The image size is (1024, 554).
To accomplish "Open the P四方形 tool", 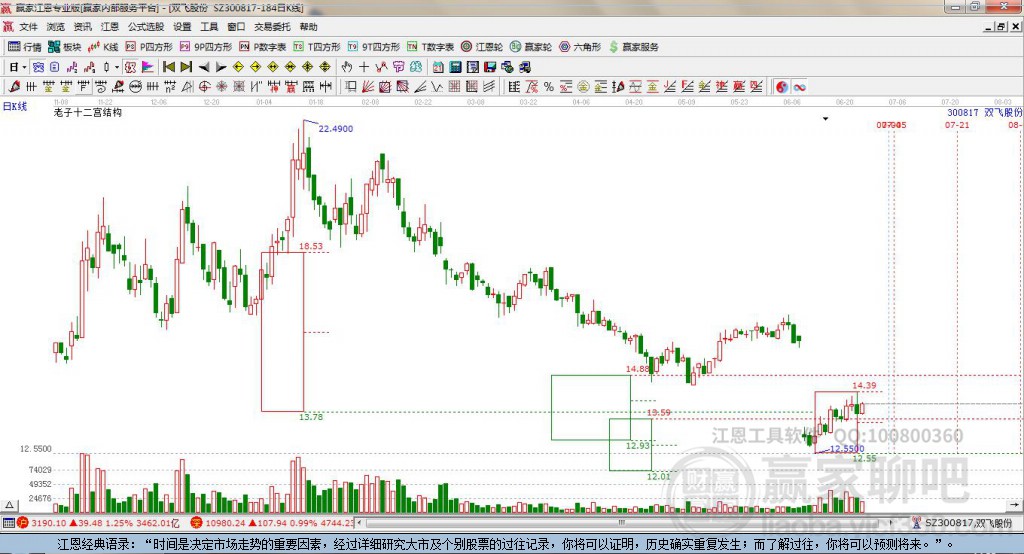I will pos(149,47).
